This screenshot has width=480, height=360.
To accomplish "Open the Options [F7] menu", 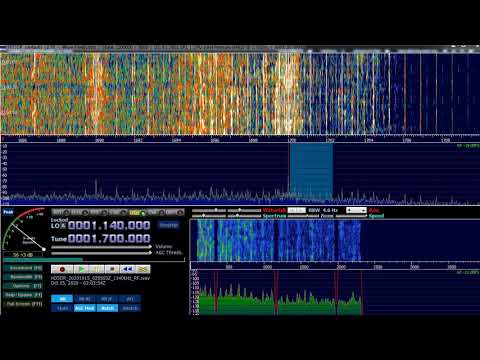I will pos(24,286).
